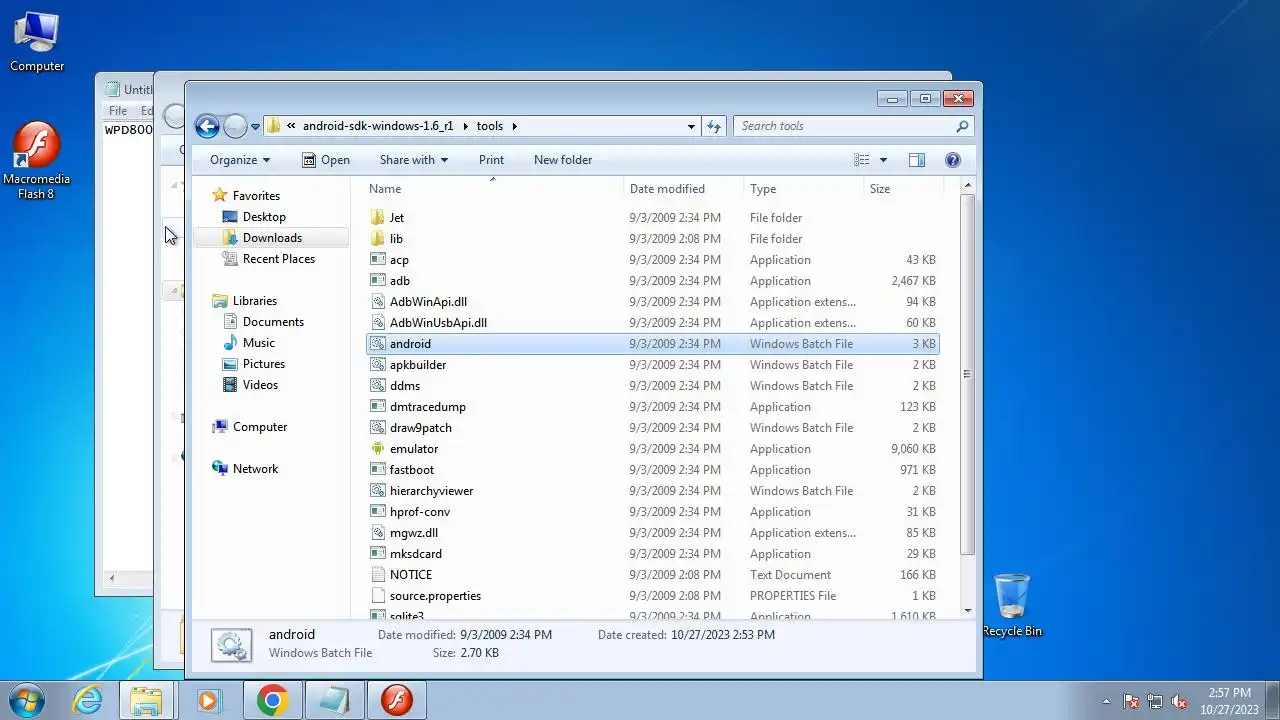
Task: Show hidden system tray icons
Action: point(1106,701)
